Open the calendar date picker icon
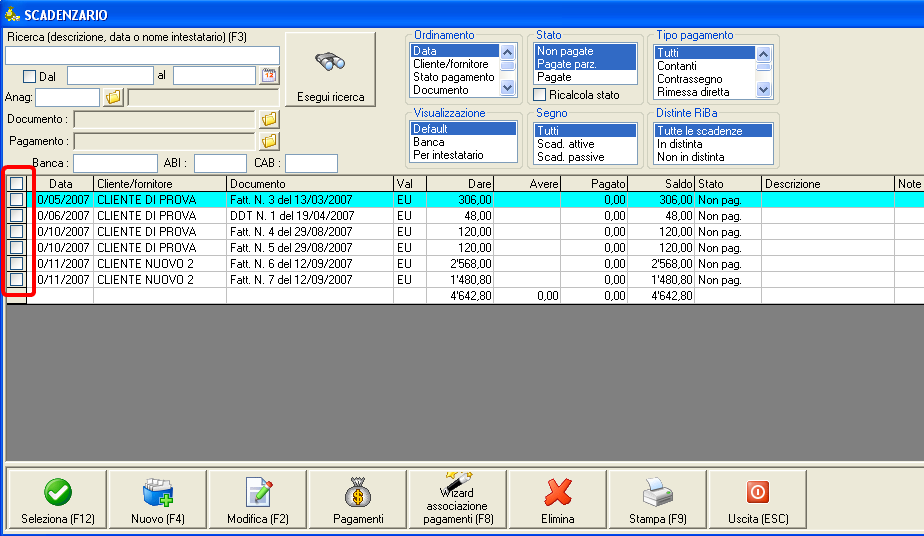This screenshot has width=924, height=536. [x=269, y=75]
